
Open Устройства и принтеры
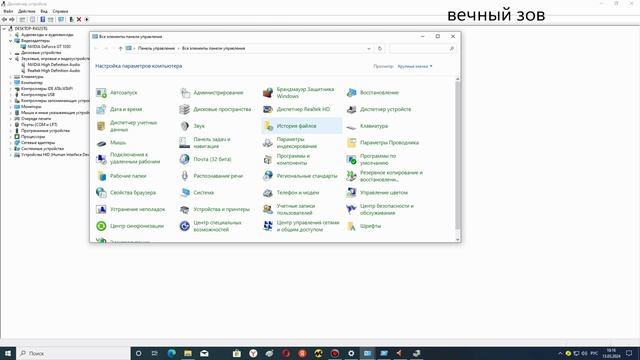[x=215, y=209]
